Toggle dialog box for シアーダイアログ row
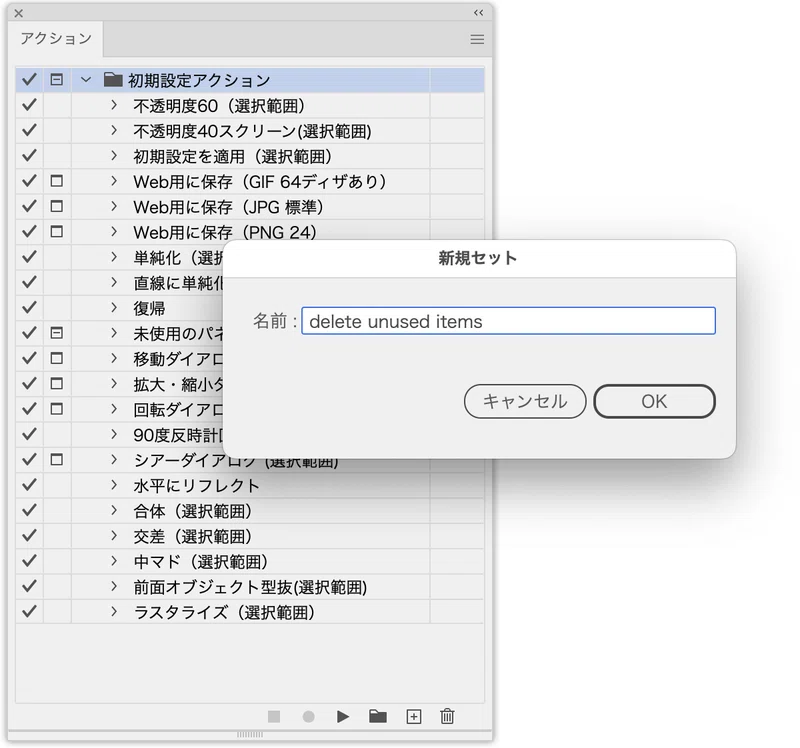Image resolution: width=800 pixels, height=748 pixels. point(57,460)
